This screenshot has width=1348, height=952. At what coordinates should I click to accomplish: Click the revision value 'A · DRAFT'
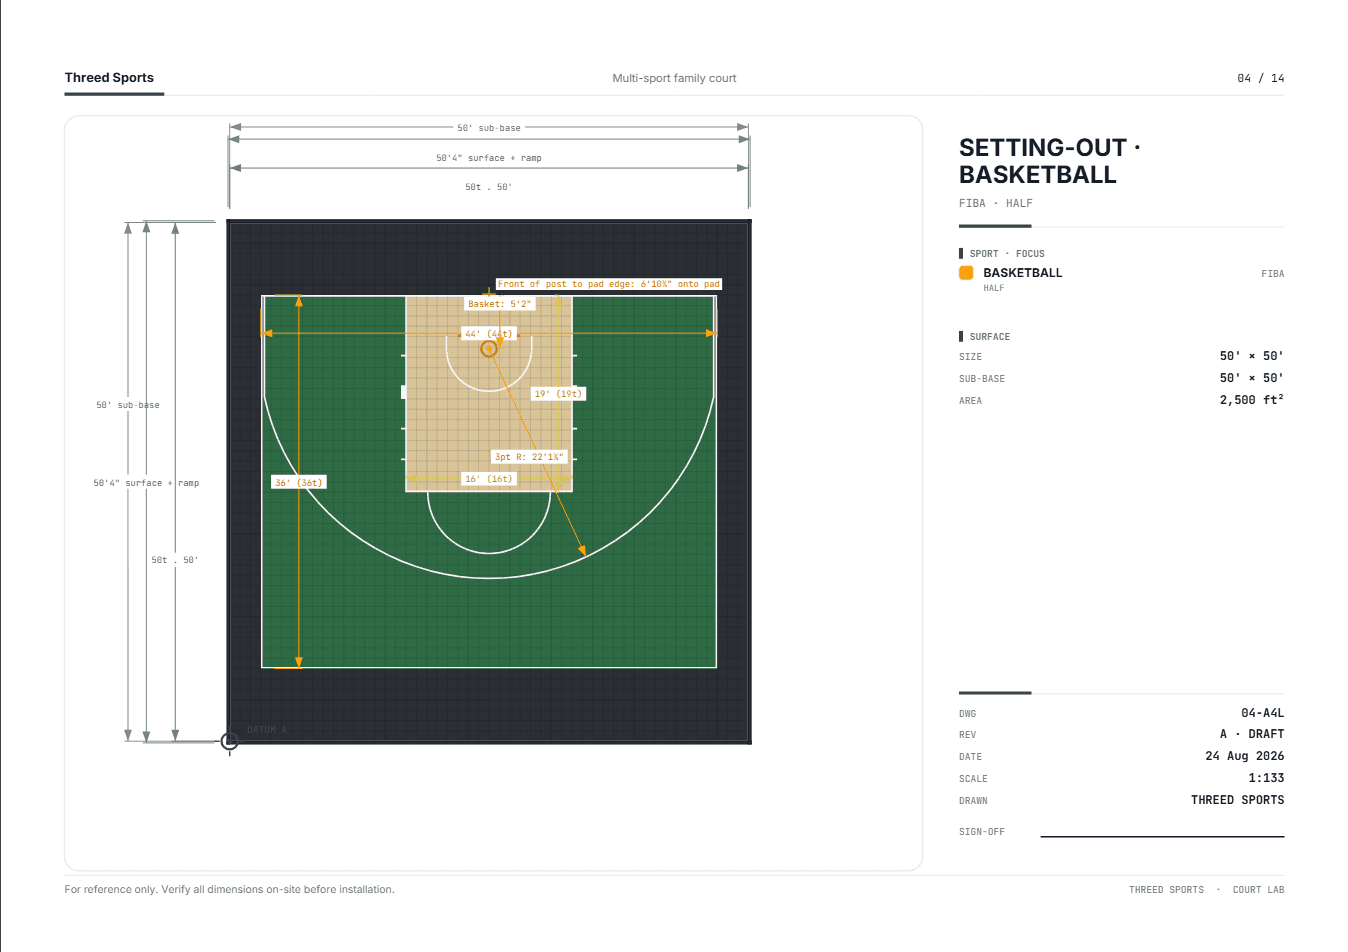[x=1251, y=734]
